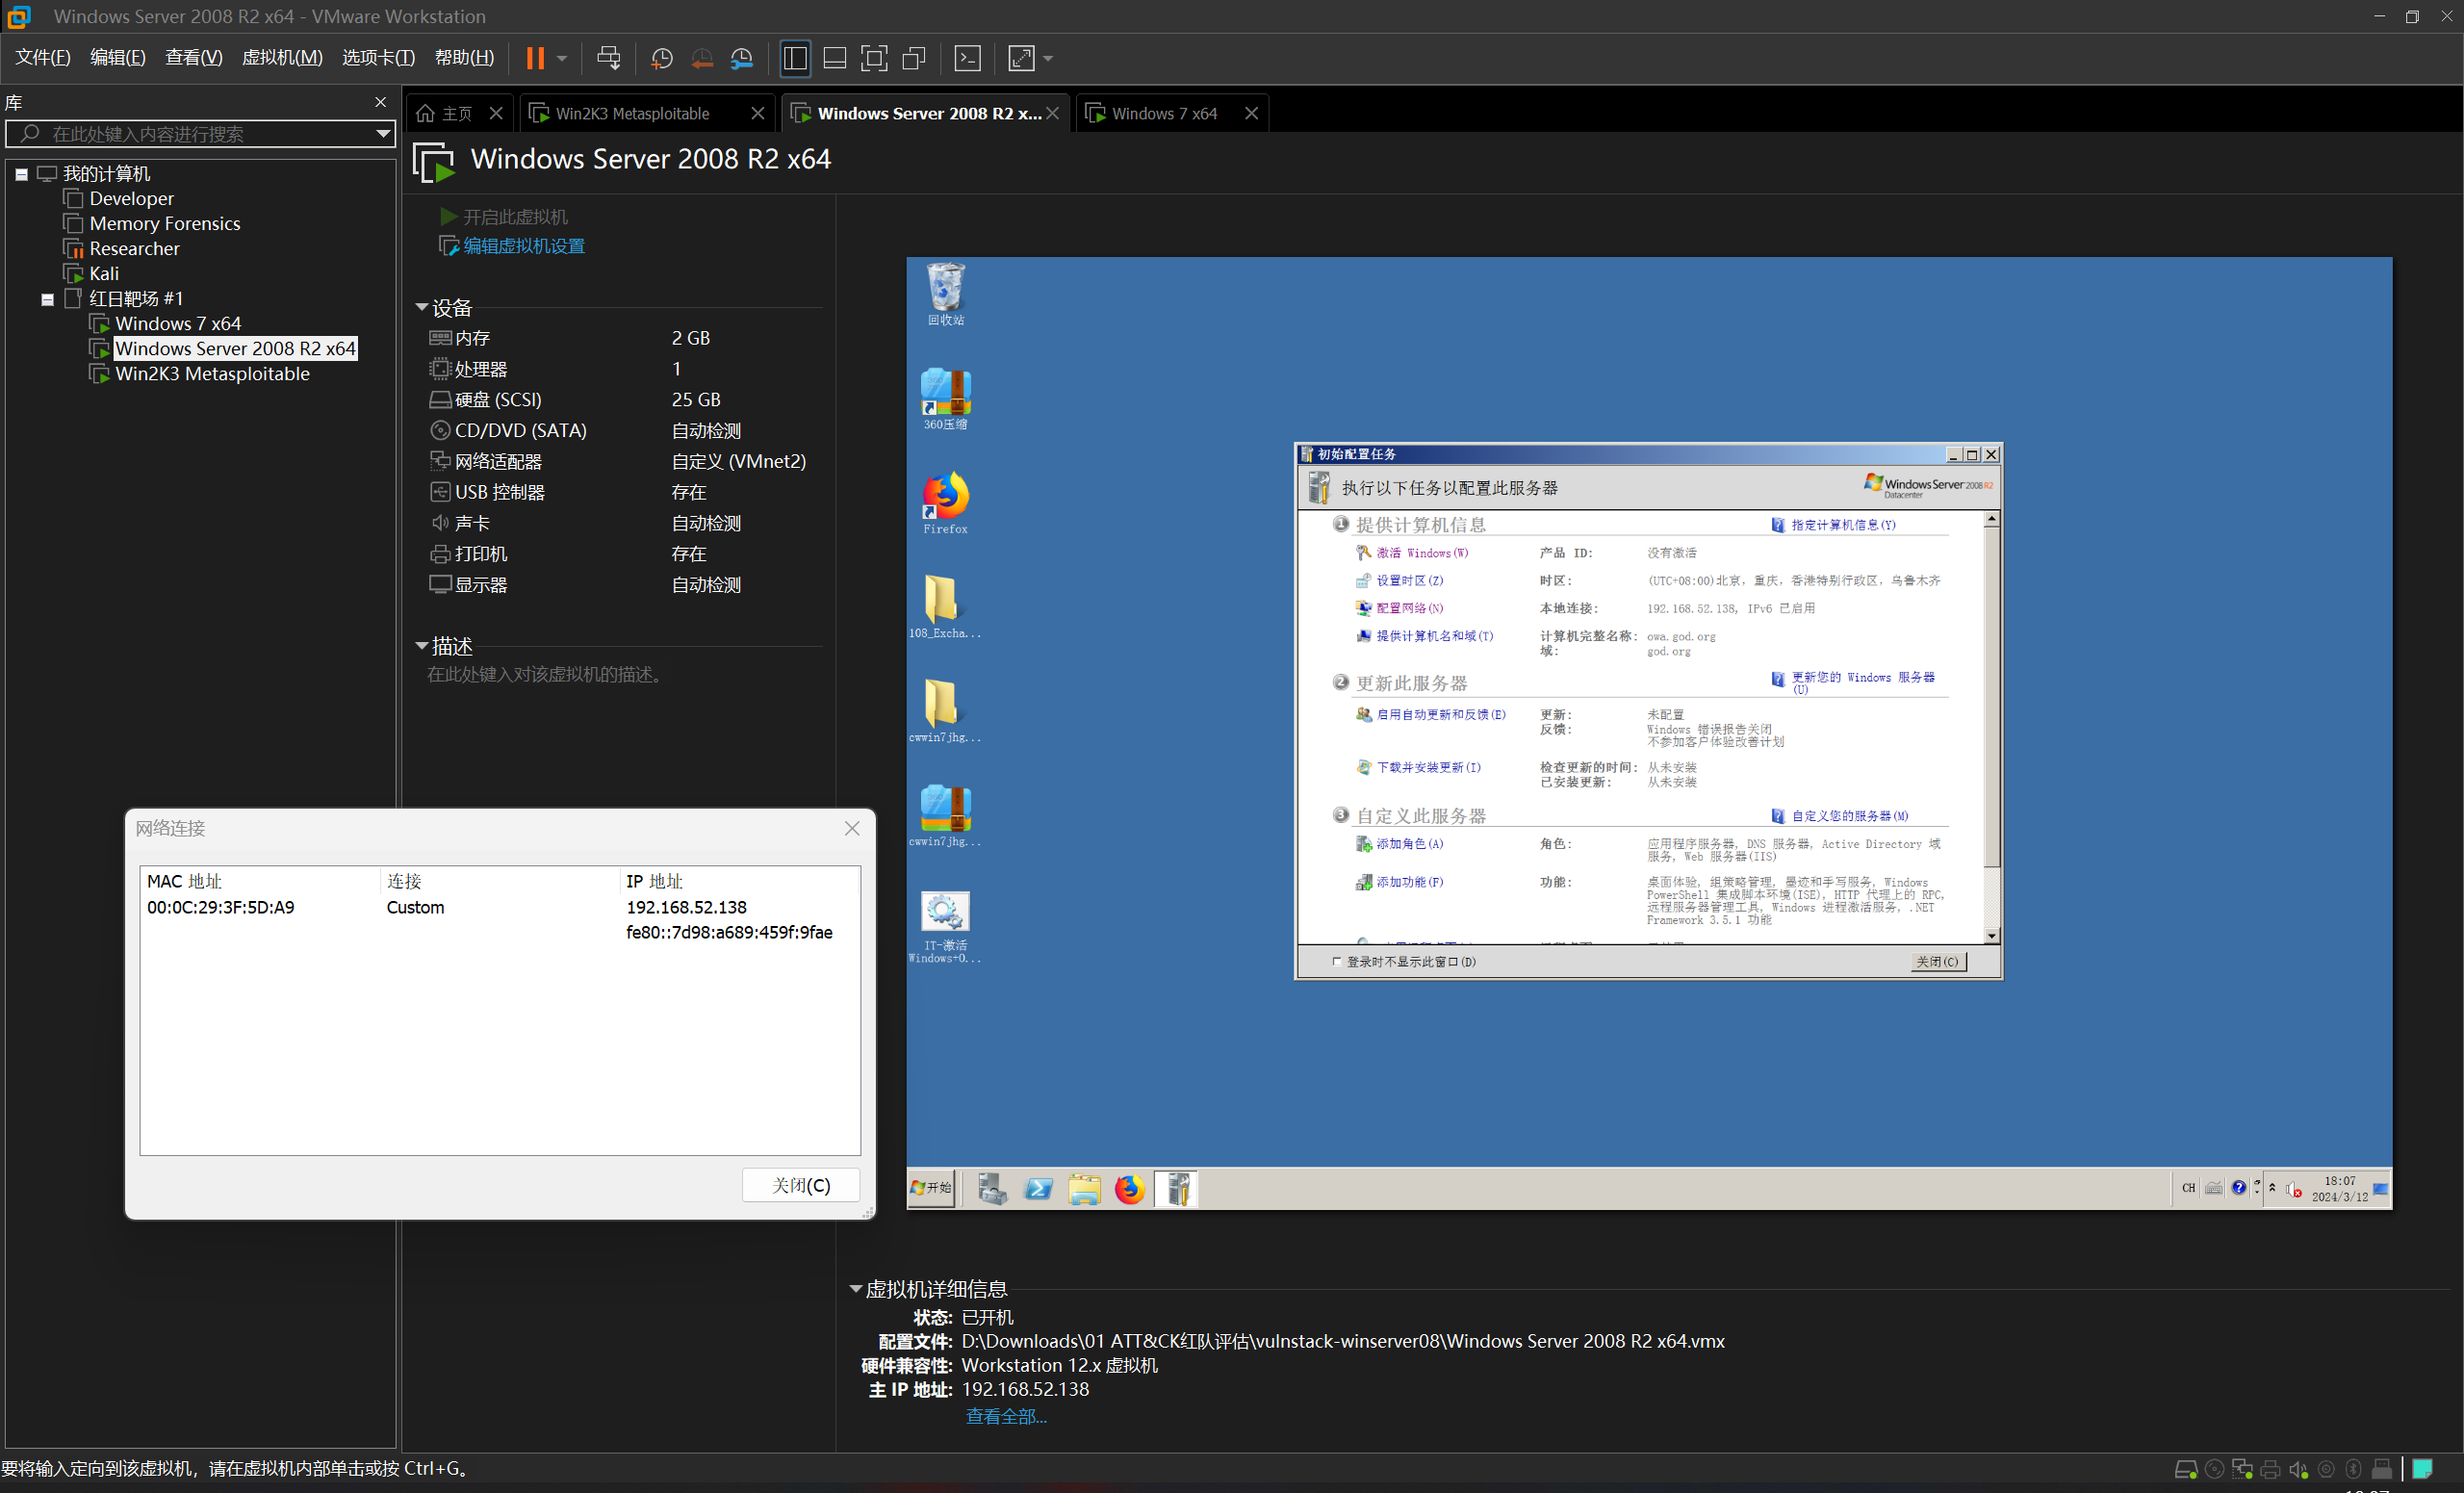The image size is (2464, 1493).
Task: Open the 帮助(H) menu
Action: coord(464,58)
